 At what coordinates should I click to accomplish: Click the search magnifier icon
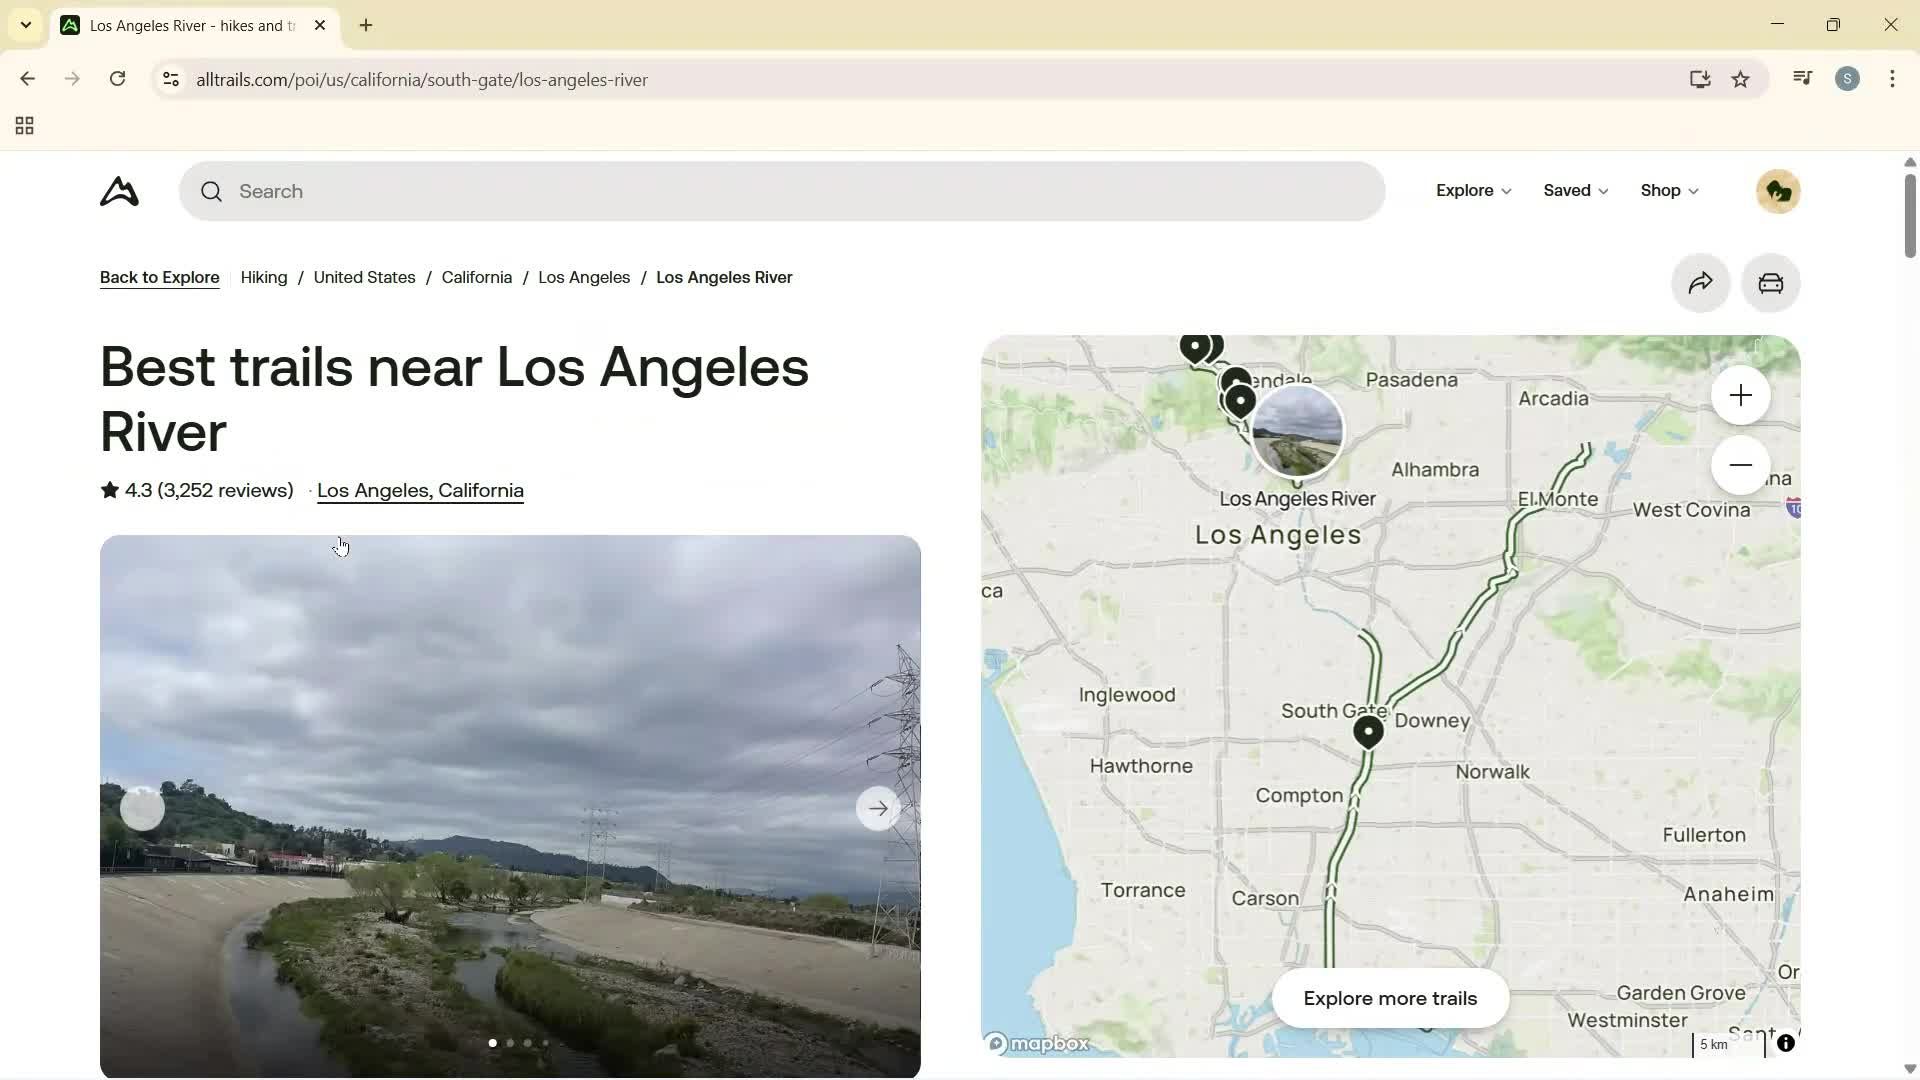click(x=212, y=191)
